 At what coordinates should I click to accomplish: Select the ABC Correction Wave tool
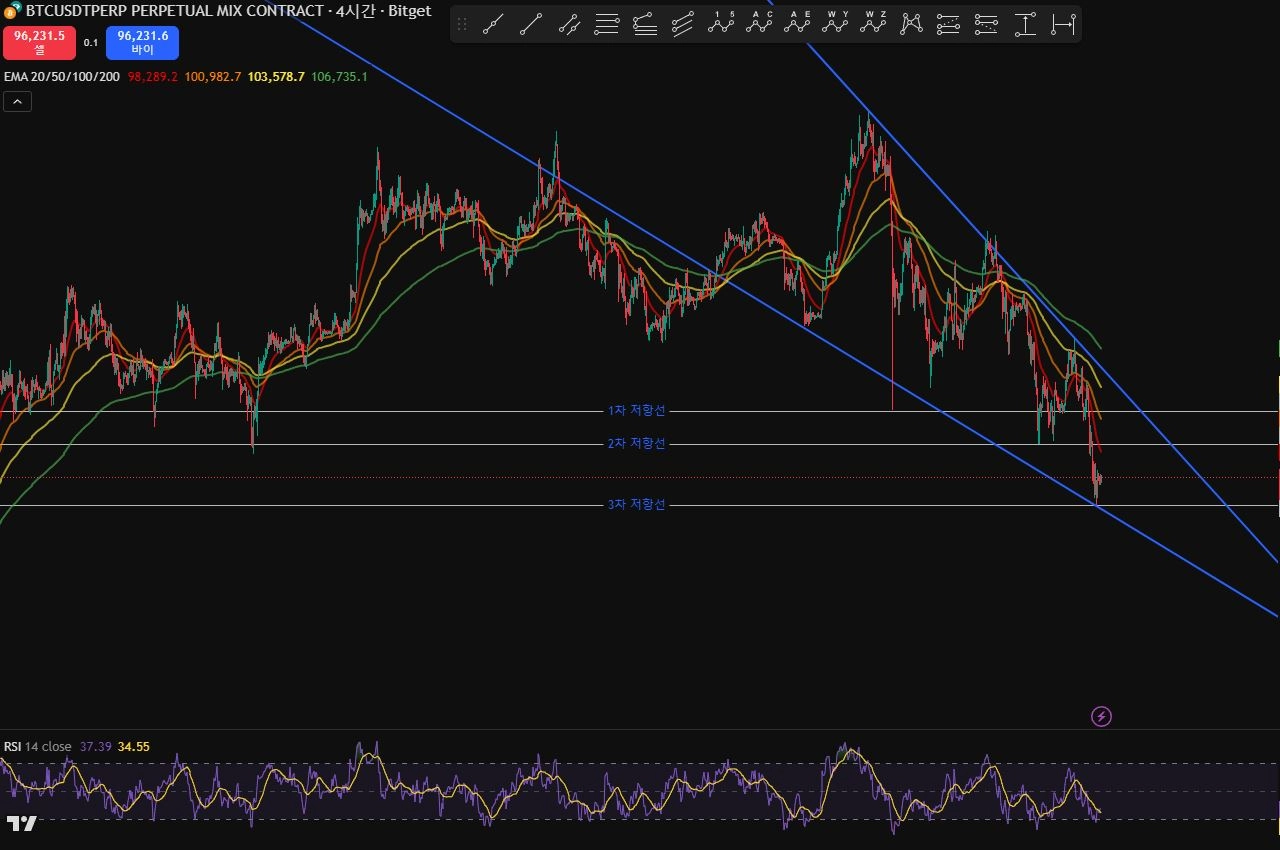(x=759, y=24)
